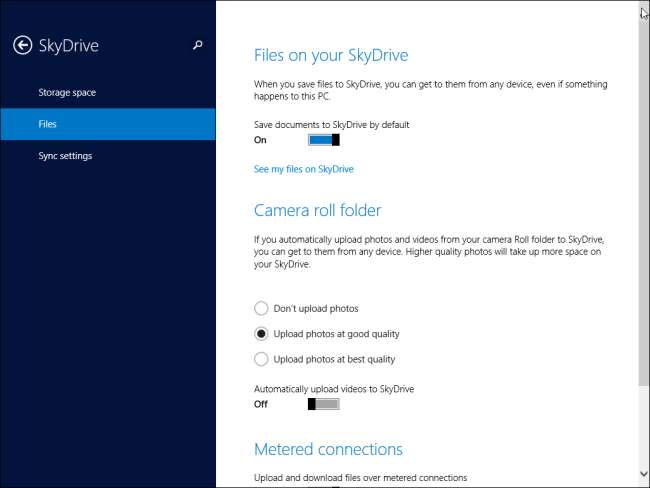
Task: Click the Upload and download files over metered connections text
Action: [360, 478]
